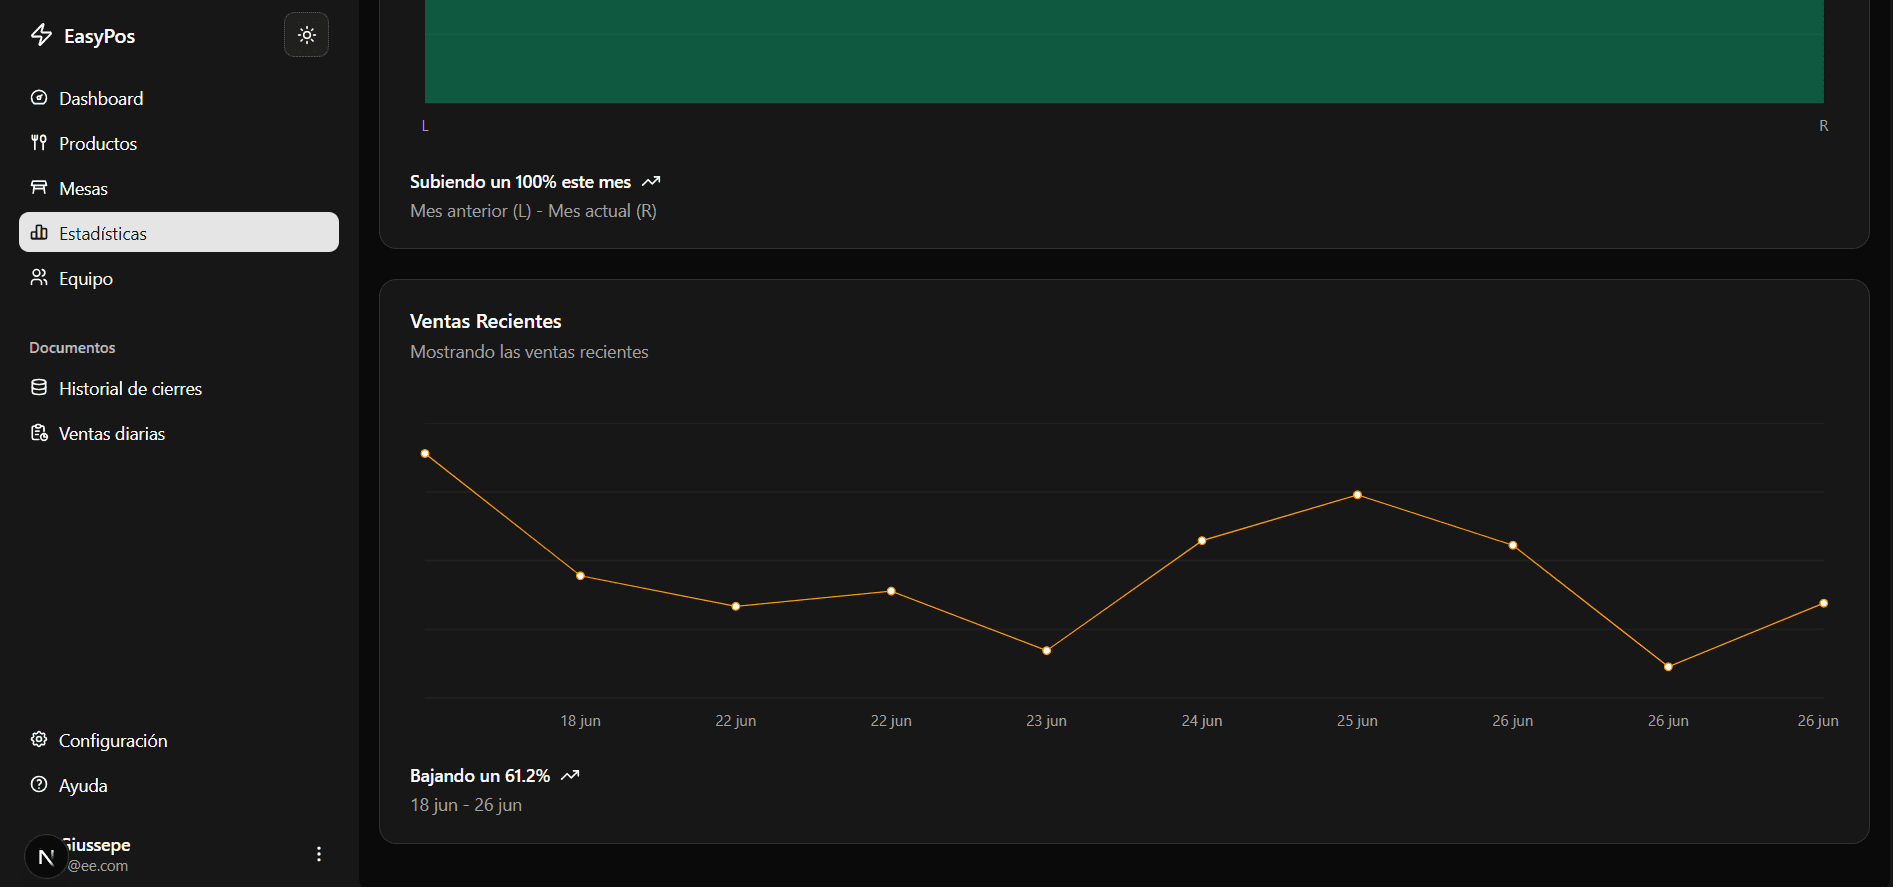
Task: Select the 23 jun data point
Action: click(1047, 651)
